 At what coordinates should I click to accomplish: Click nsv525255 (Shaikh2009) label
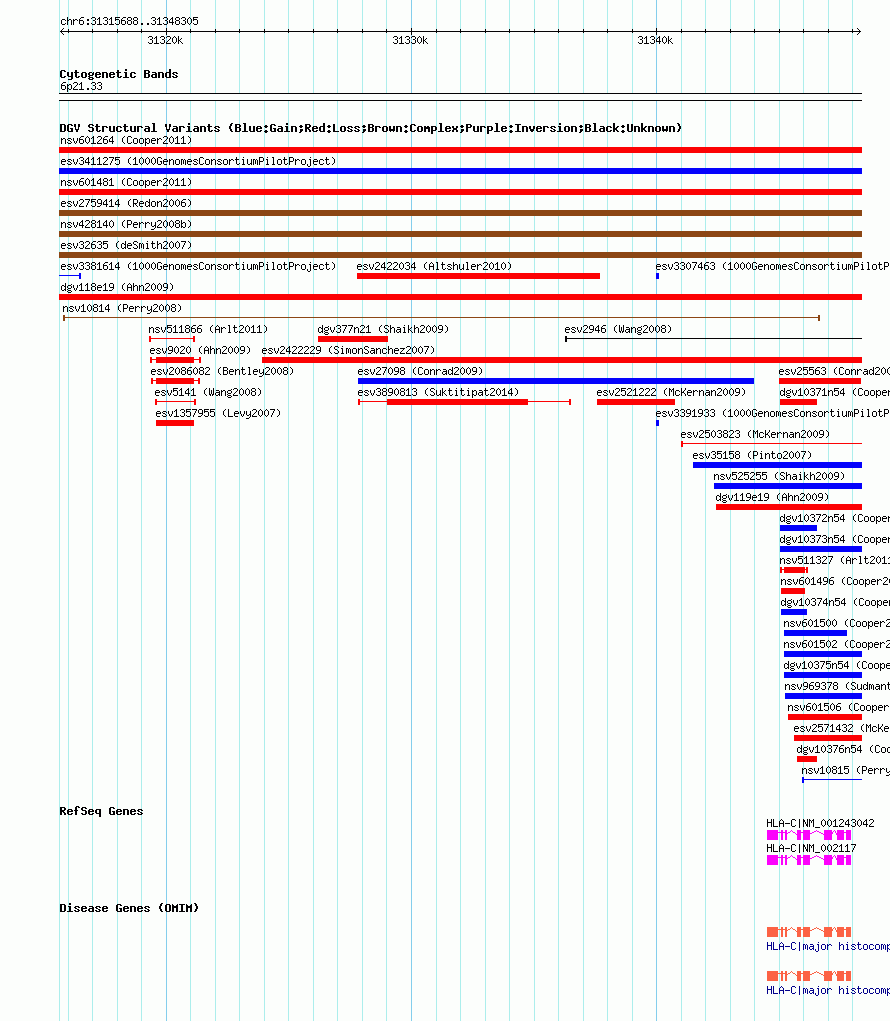(779, 476)
